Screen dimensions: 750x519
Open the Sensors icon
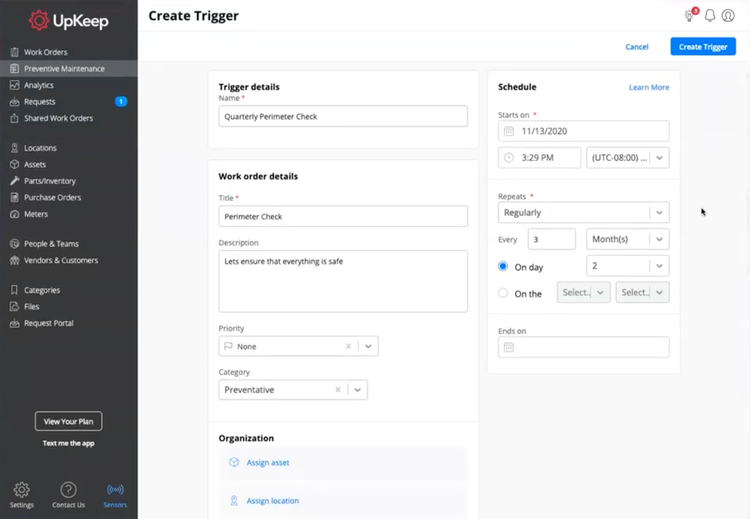coord(115,490)
